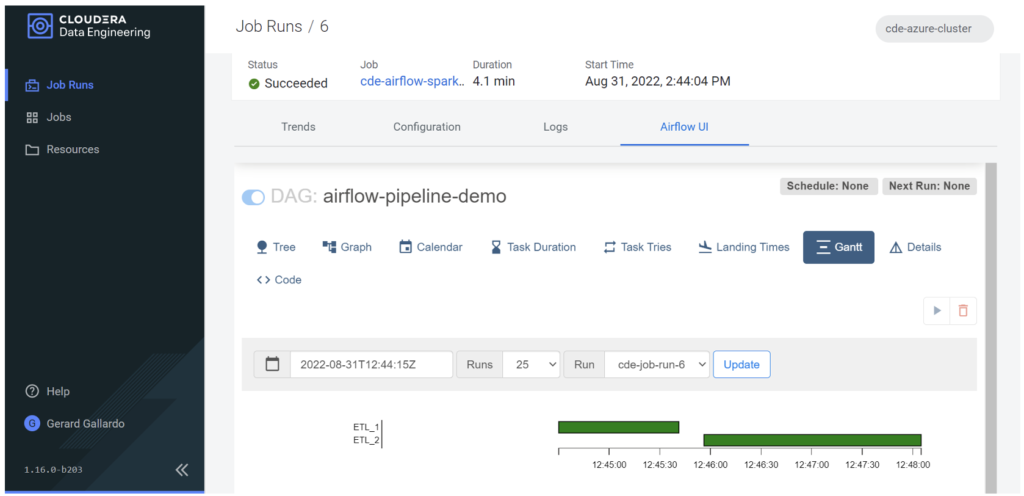This screenshot has height=496, width=1024.
Task: Click the ETL_2 Gantt bar
Action: [x=812, y=440]
